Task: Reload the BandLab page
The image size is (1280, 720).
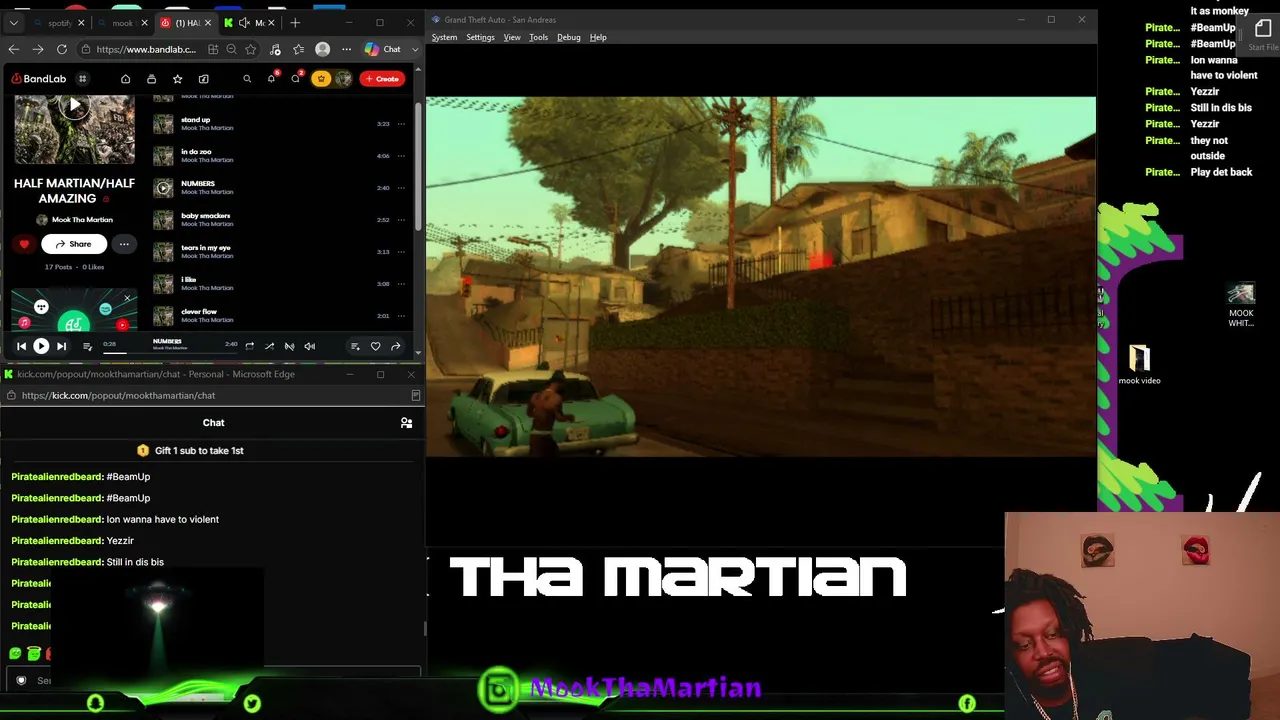Action: [x=62, y=49]
